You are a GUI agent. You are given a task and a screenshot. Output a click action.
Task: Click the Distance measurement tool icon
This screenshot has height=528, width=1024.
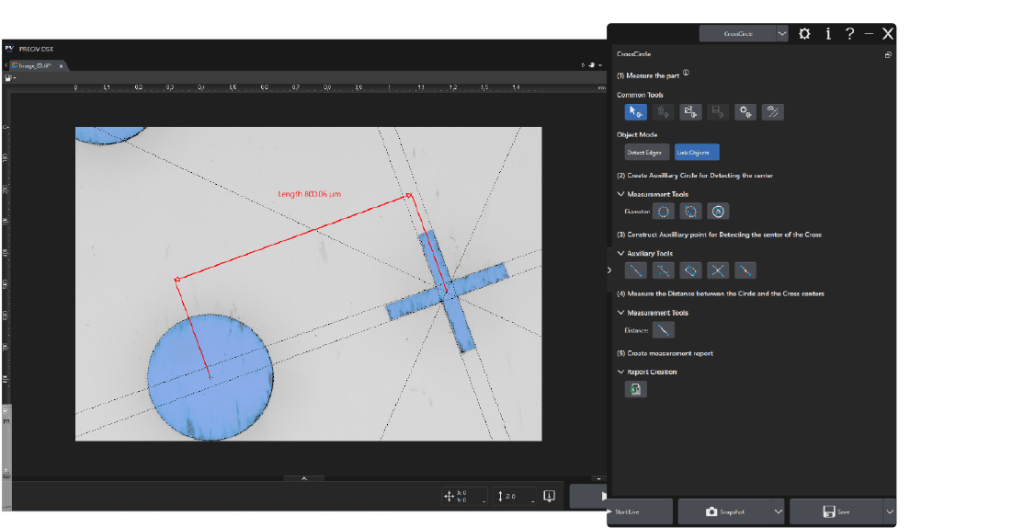point(664,330)
